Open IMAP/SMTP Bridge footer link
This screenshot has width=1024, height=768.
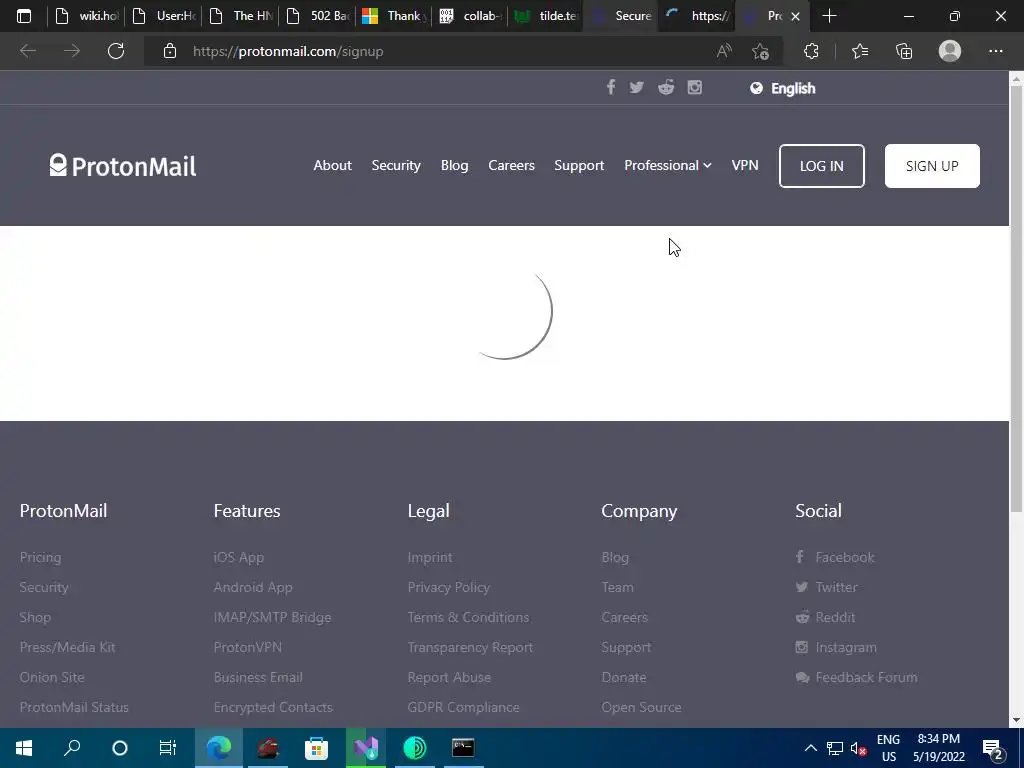point(272,617)
